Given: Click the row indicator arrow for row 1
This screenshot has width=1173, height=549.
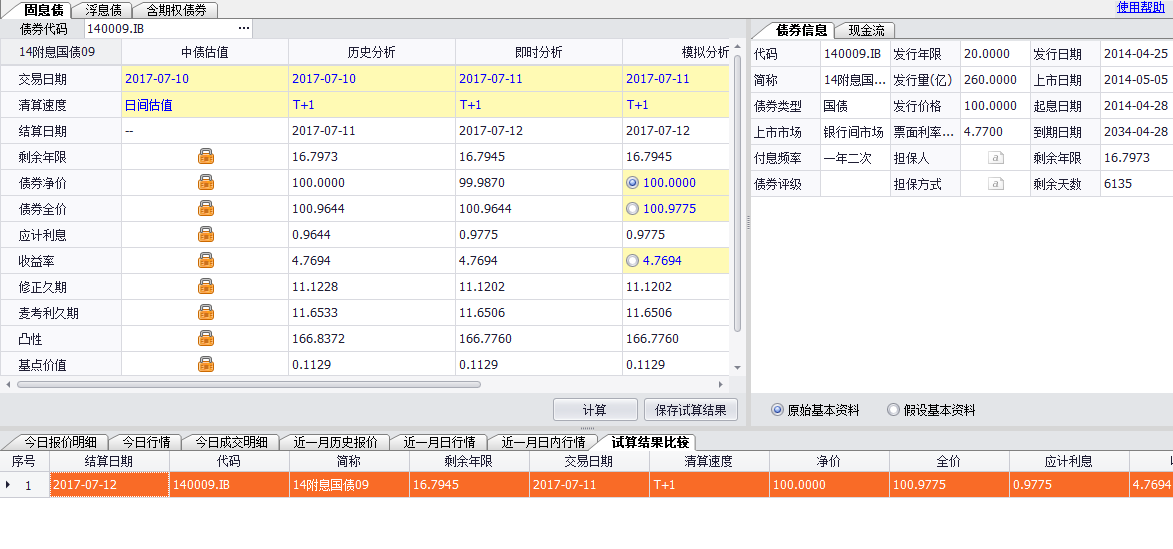Looking at the screenshot, I should [x=8, y=485].
